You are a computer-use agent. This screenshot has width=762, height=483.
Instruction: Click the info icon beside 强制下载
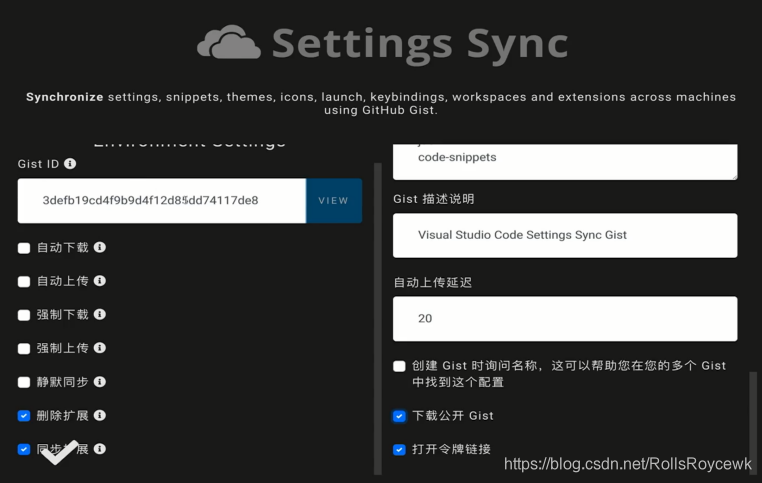[x=100, y=314]
